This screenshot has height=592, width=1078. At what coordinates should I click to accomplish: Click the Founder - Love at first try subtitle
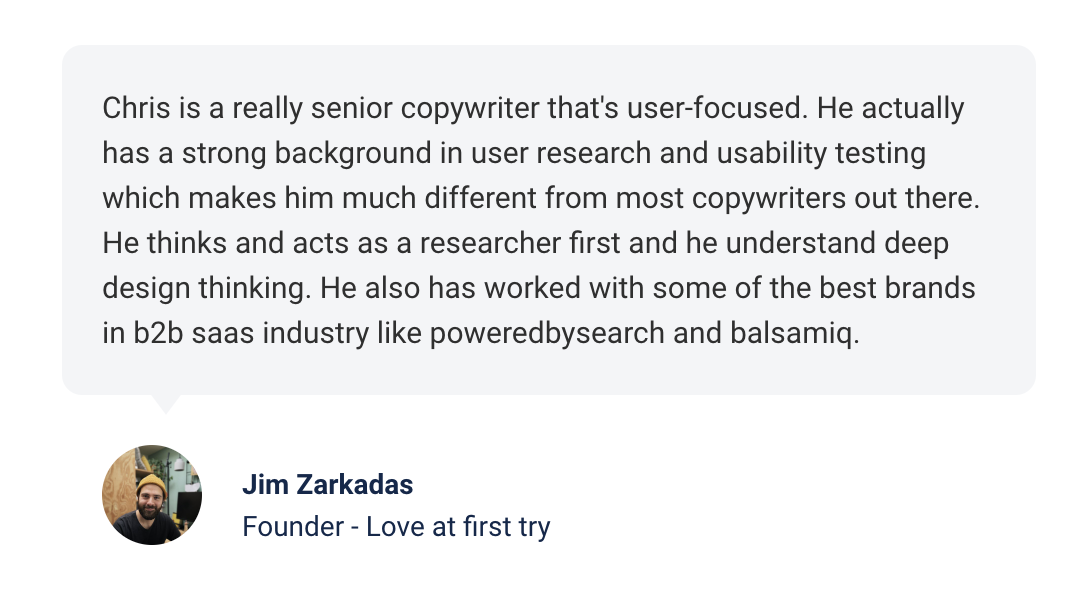click(x=396, y=527)
